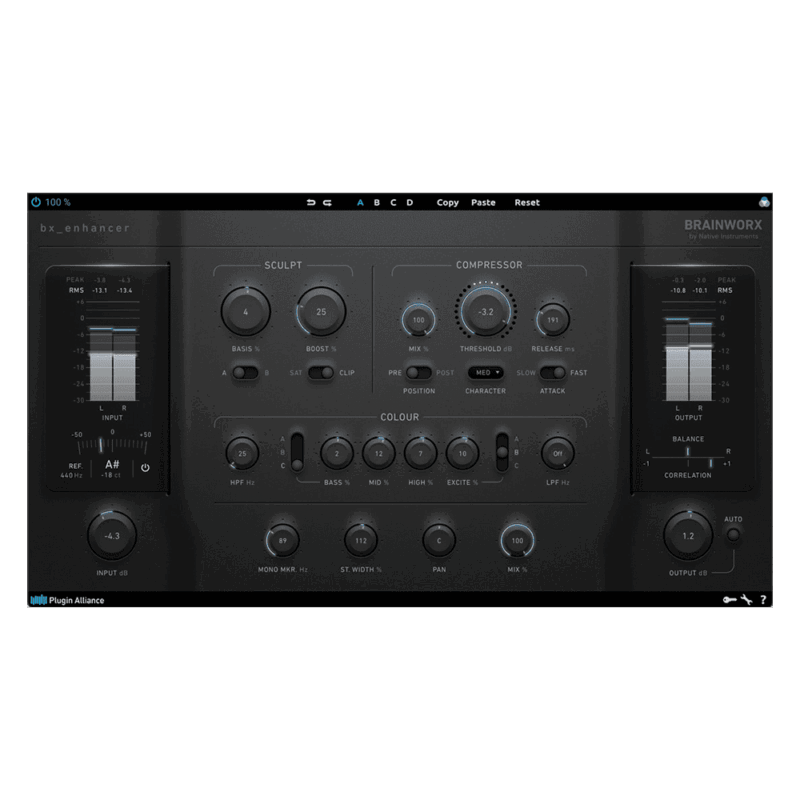Click the Output dB knob
The image size is (800, 800).
[x=688, y=536]
